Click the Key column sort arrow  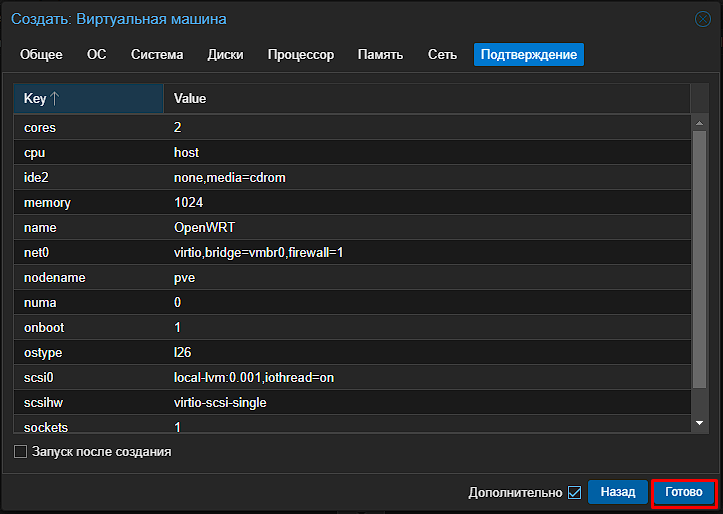54,98
